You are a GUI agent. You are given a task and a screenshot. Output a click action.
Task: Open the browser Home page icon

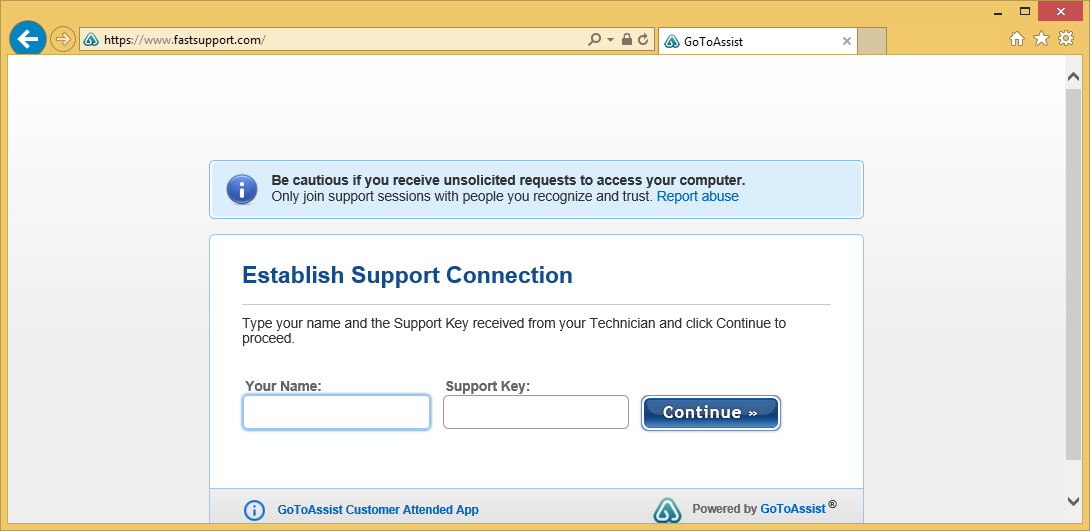tap(1017, 39)
